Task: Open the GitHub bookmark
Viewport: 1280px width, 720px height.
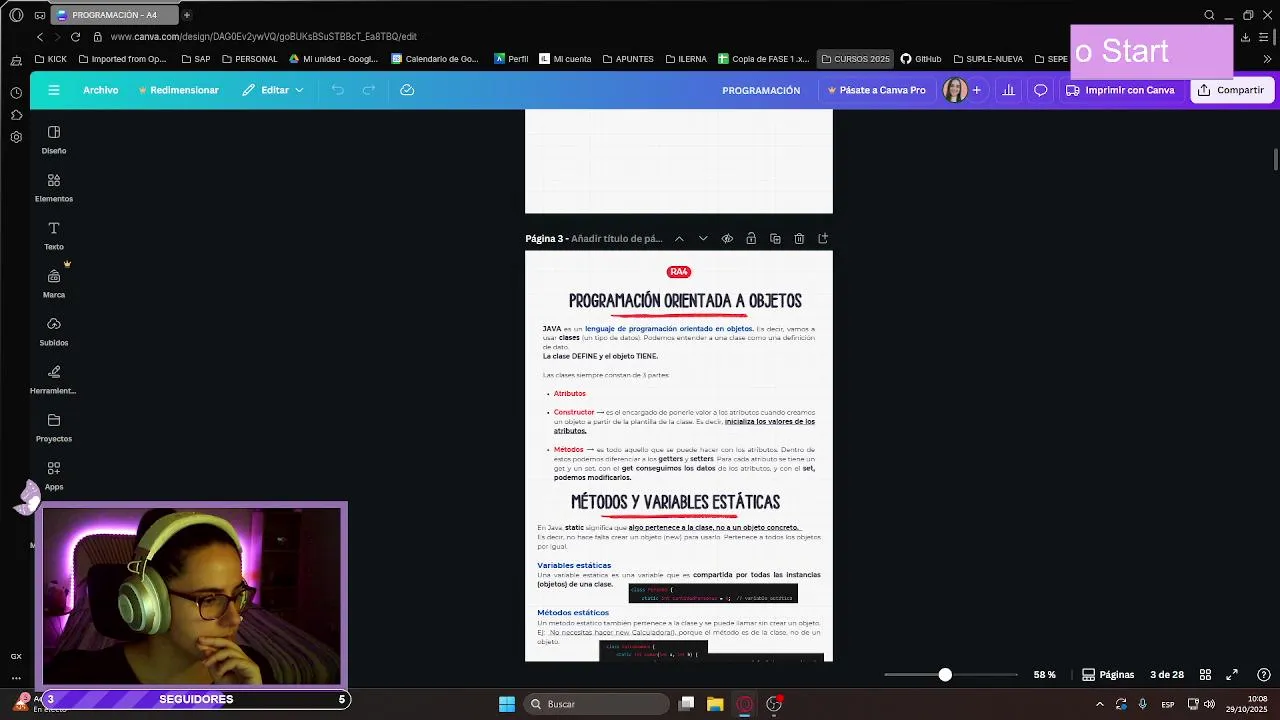Action: point(920,59)
